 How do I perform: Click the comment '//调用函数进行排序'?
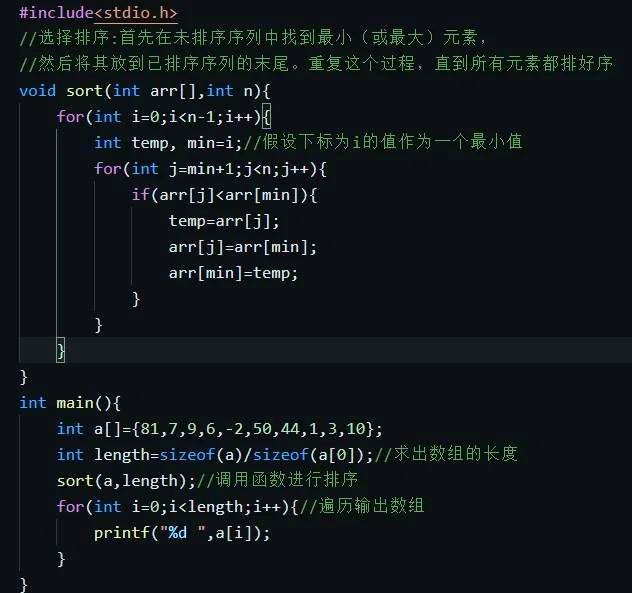click(x=277, y=480)
